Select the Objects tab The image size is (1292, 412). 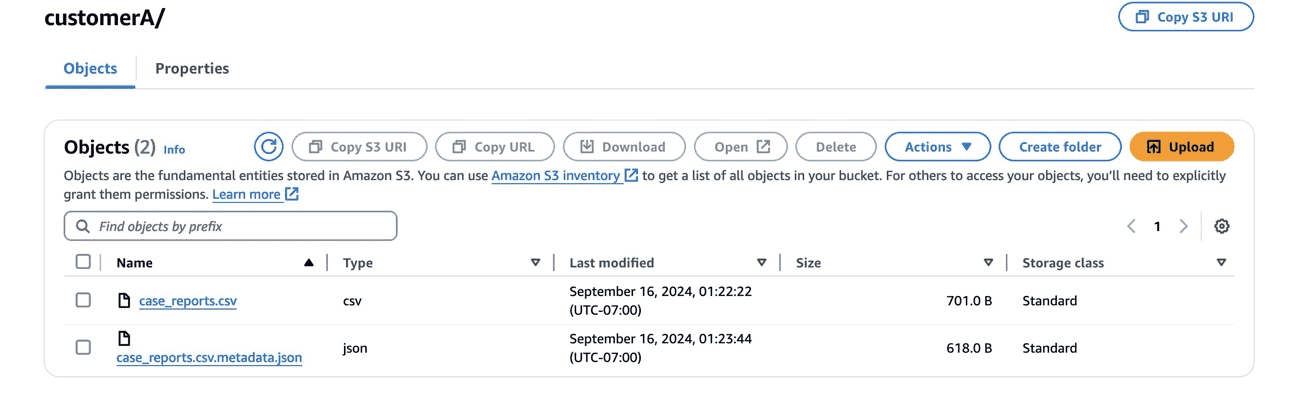tap(90, 68)
